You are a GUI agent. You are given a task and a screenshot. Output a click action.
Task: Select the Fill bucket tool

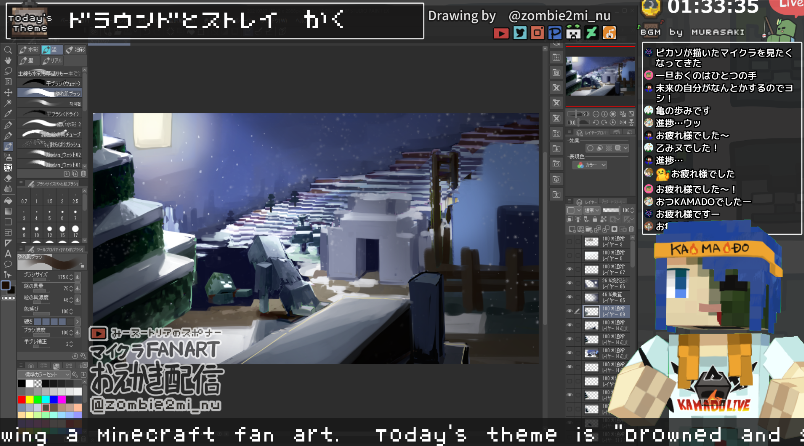8,200
